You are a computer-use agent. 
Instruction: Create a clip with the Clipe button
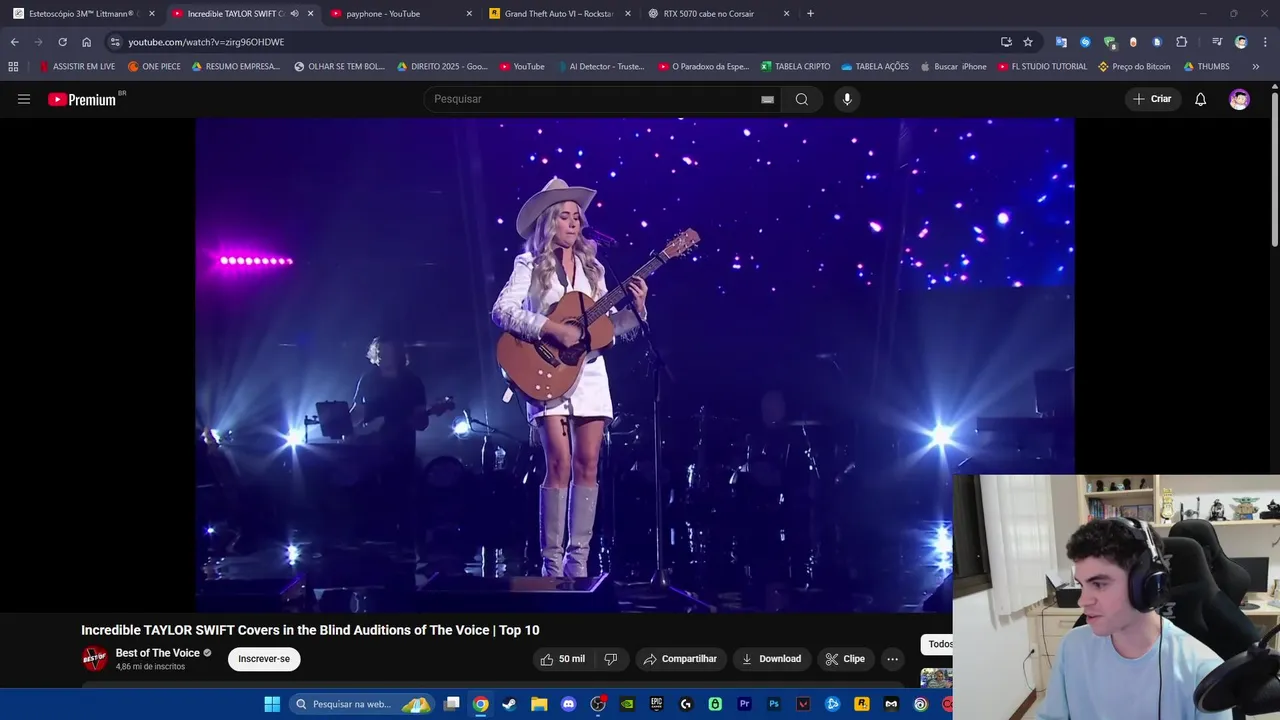click(845, 659)
